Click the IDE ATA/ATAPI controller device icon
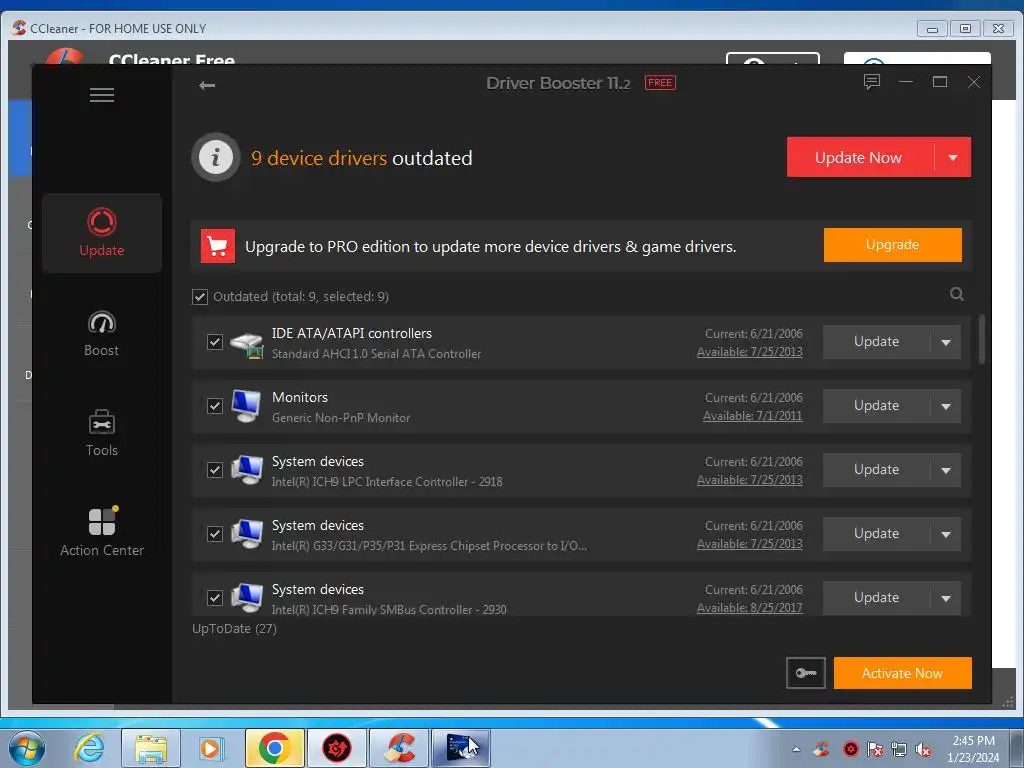Screen dimensions: 1024x768 tap(246, 344)
